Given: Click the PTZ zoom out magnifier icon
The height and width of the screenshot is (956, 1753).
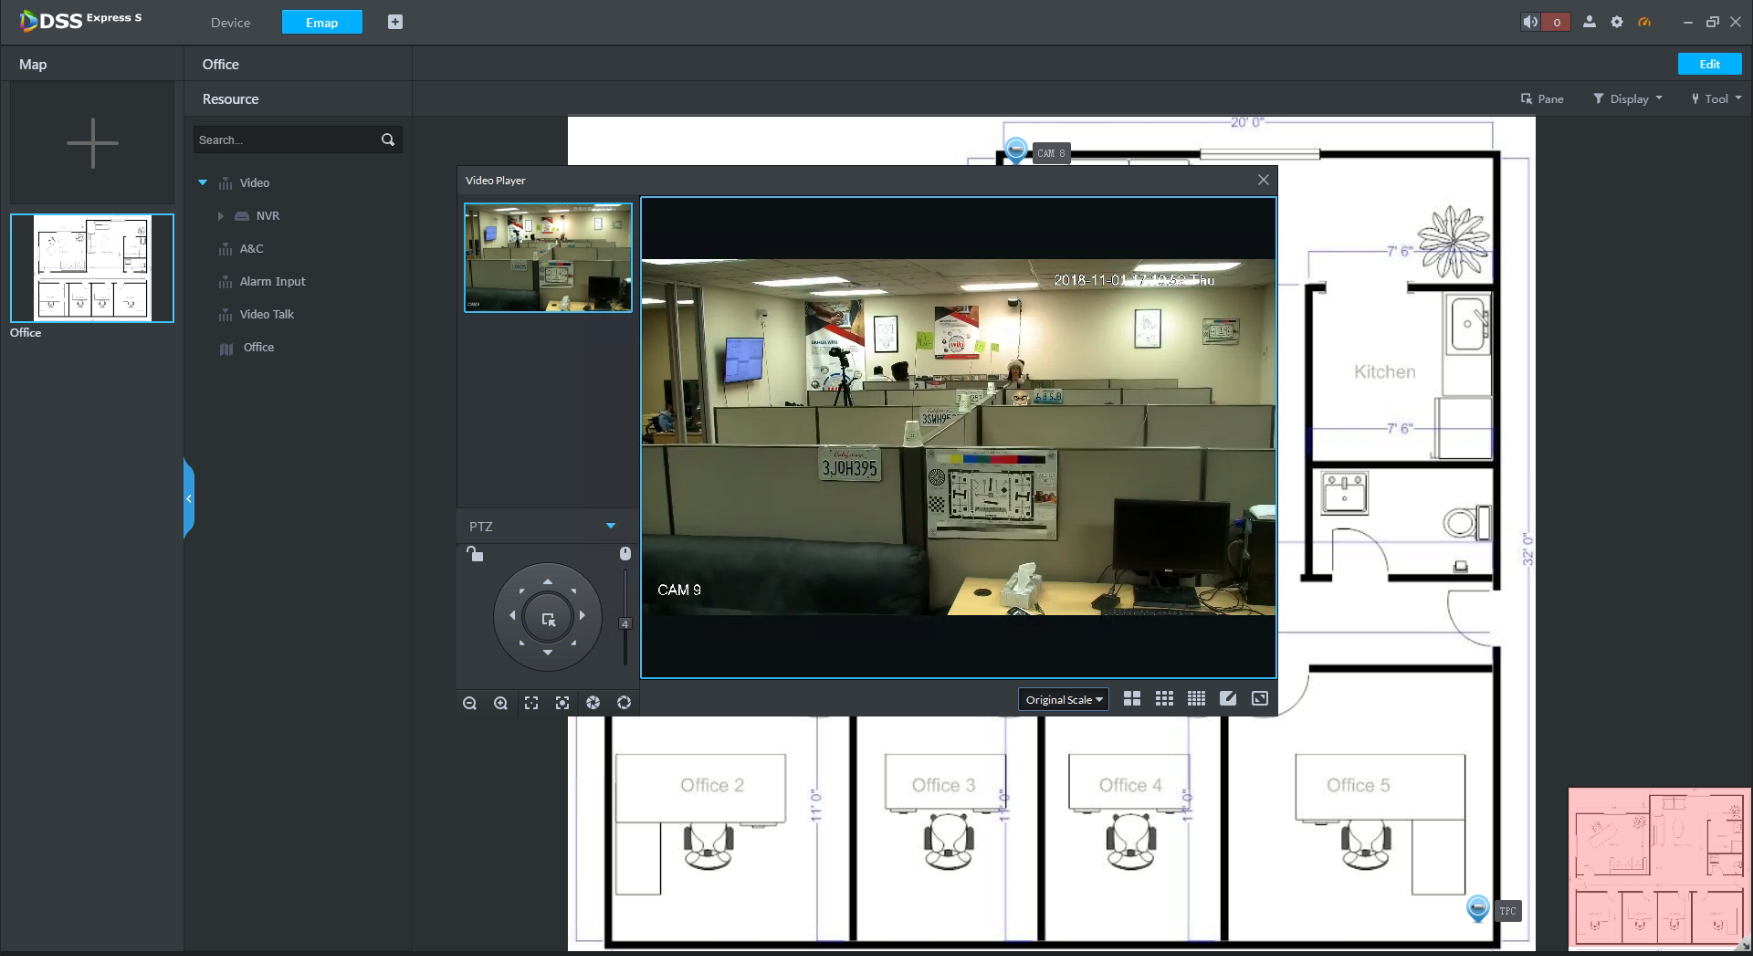Looking at the screenshot, I should point(469,703).
